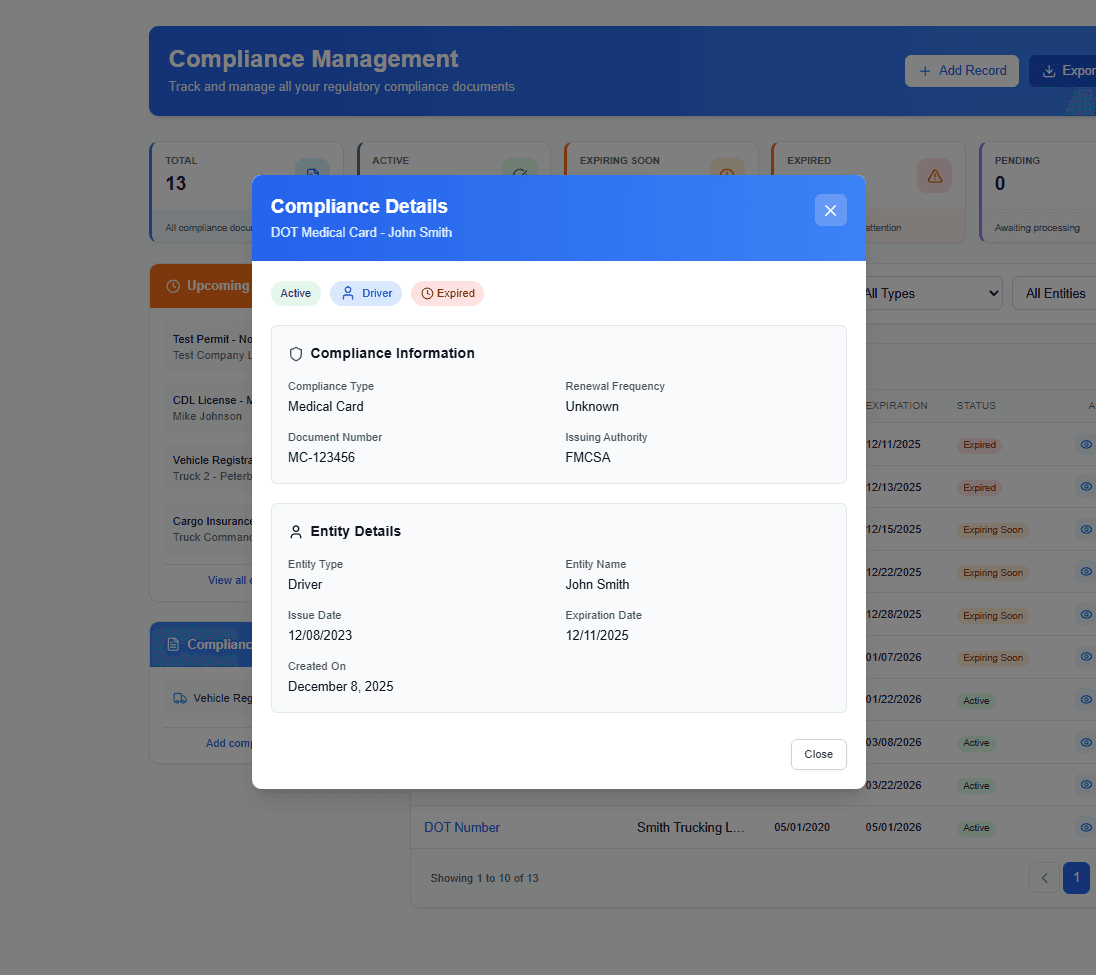Click the checkmark icon on the ACTIVE card
Image resolution: width=1096 pixels, height=975 pixels.
pyautogui.click(x=521, y=173)
